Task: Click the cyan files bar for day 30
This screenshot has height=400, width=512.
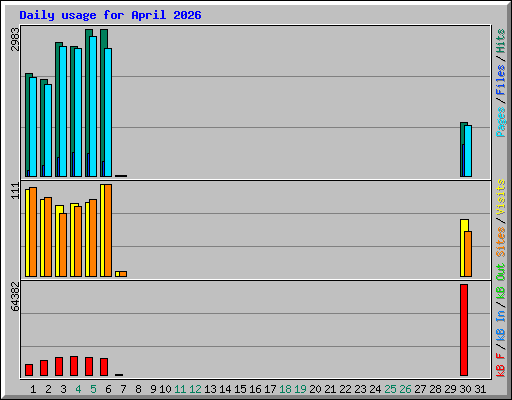Action: tap(468, 151)
